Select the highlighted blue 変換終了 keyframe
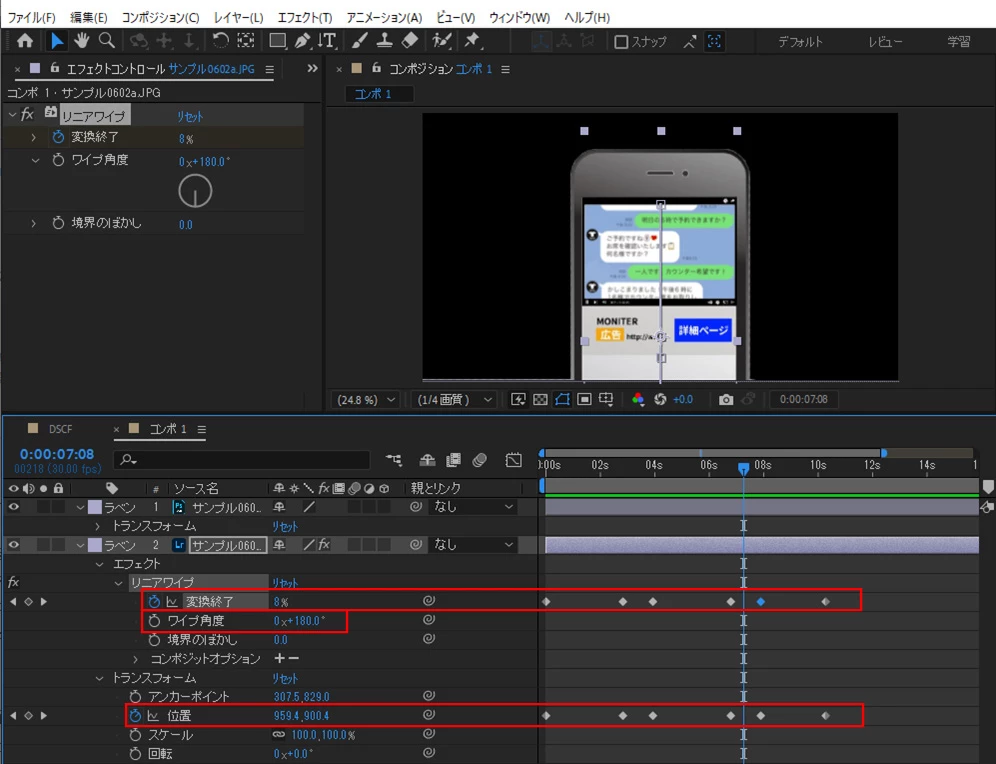 point(761,601)
